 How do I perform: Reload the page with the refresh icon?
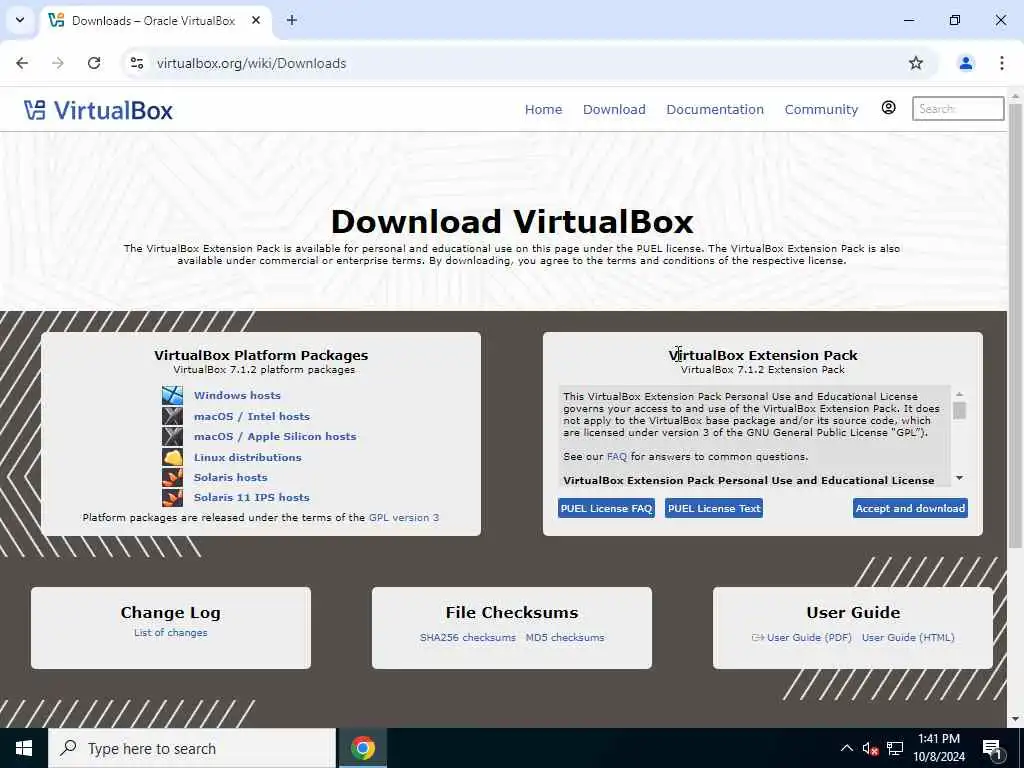click(94, 63)
